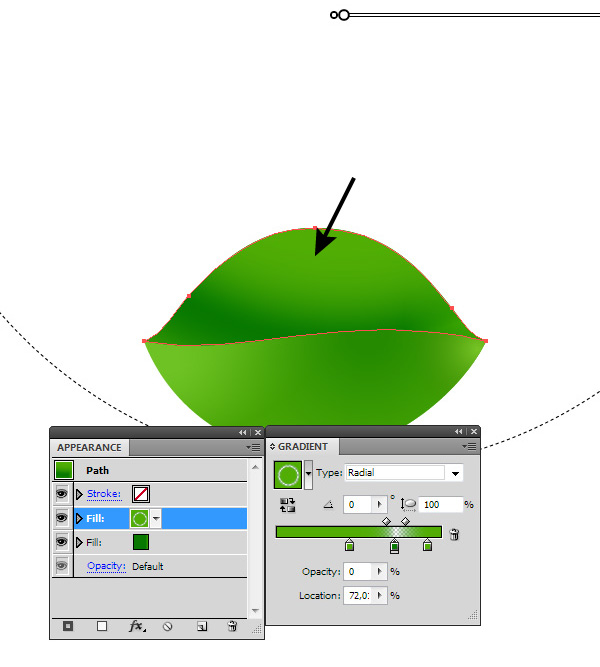Open the fx Add New Effect menu
This screenshot has width=600, height=667.
tap(137, 627)
